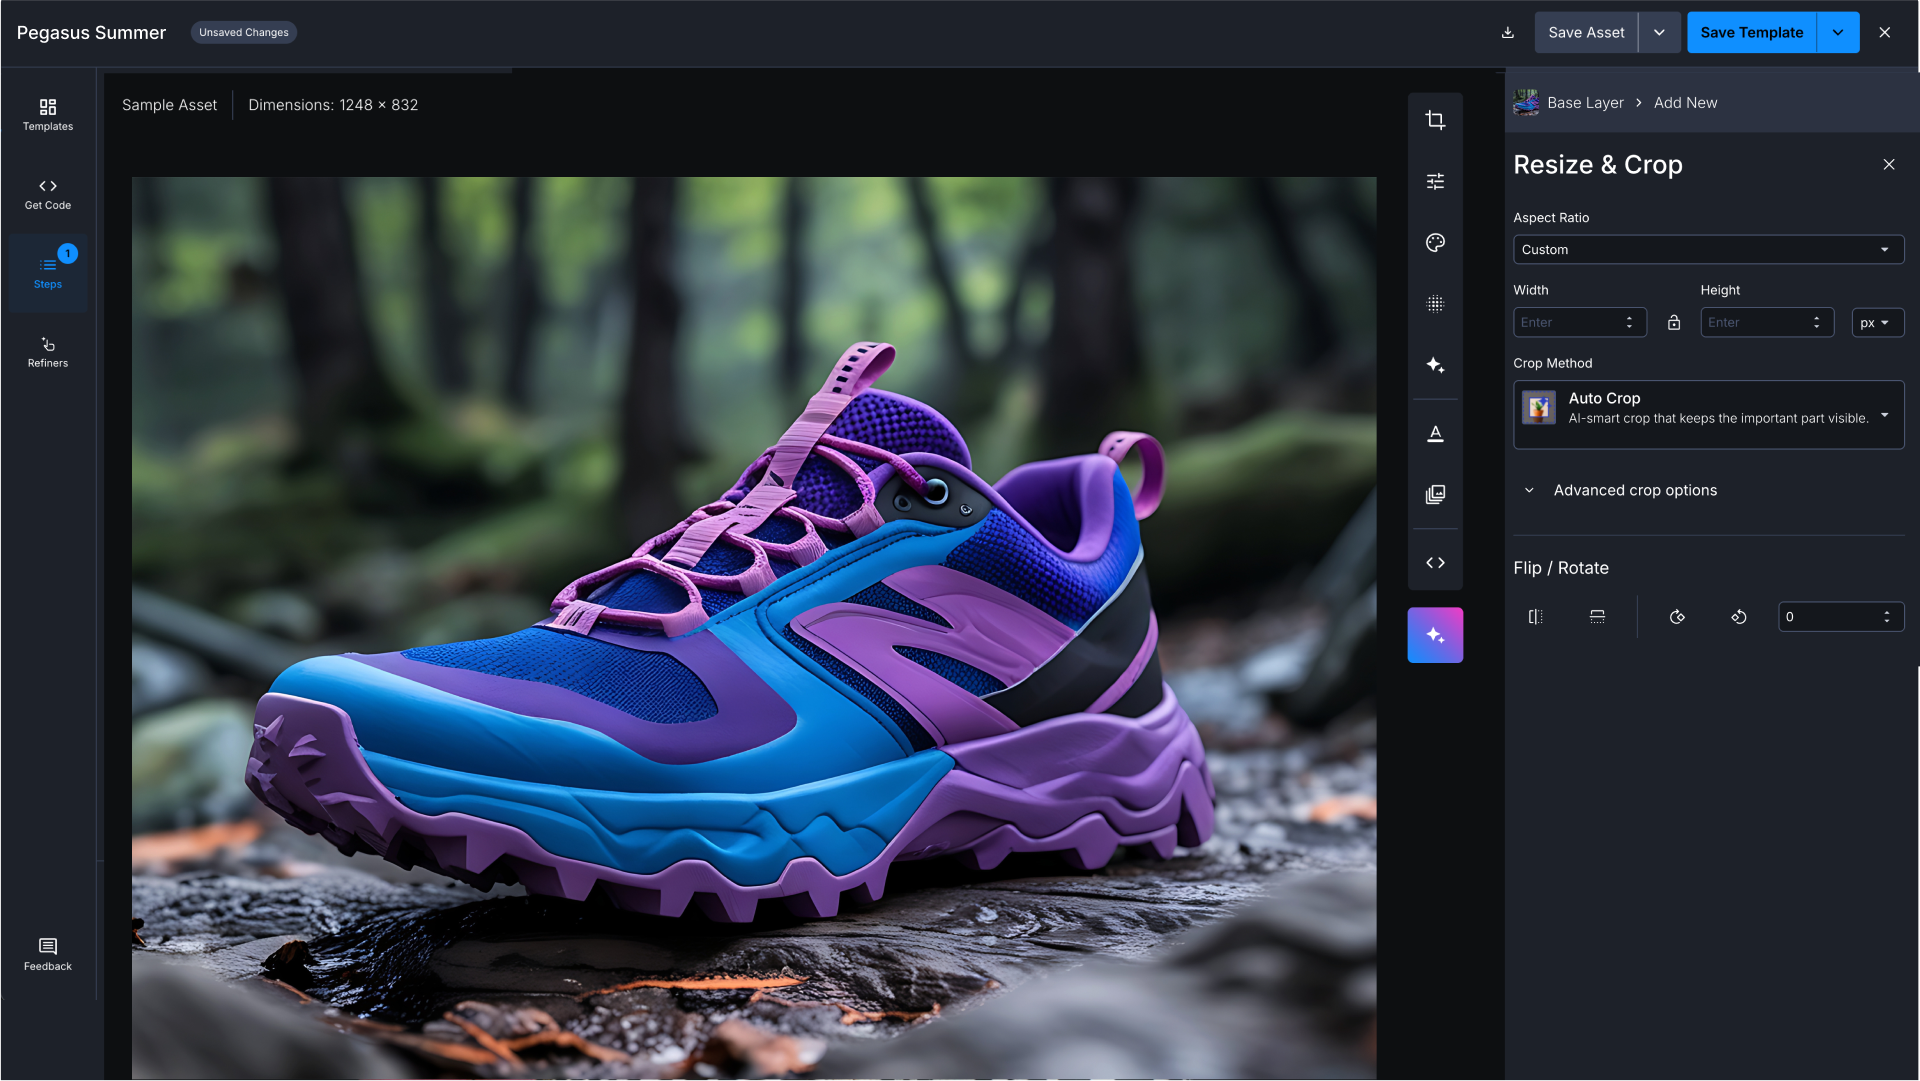Open the adjustments sliders tool

click(1435, 181)
